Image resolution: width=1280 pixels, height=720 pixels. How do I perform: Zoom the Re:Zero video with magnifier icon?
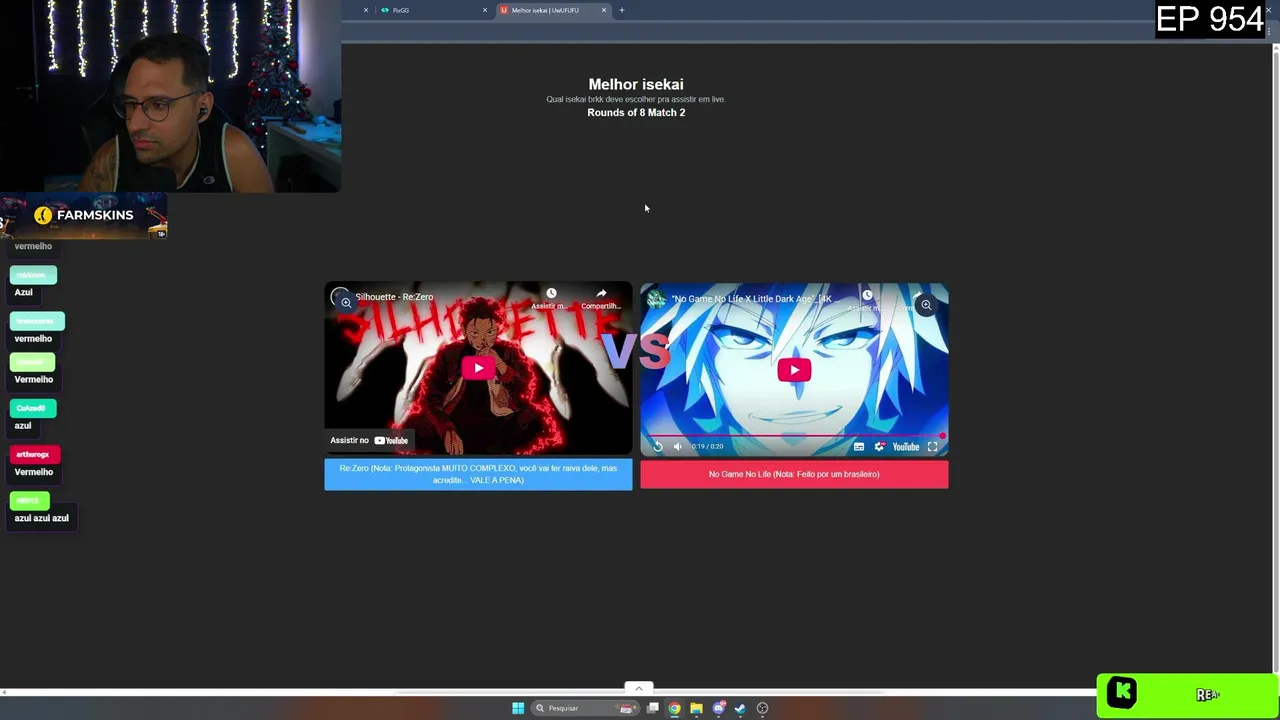[345, 302]
